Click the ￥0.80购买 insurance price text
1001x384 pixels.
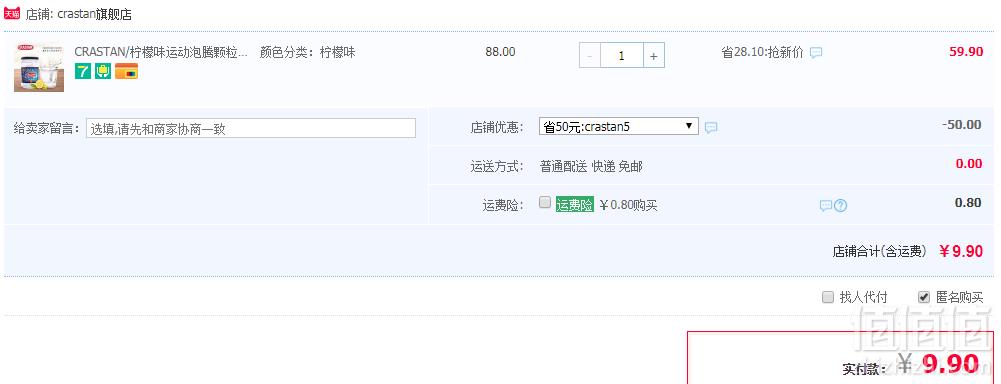click(x=628, y=205)
